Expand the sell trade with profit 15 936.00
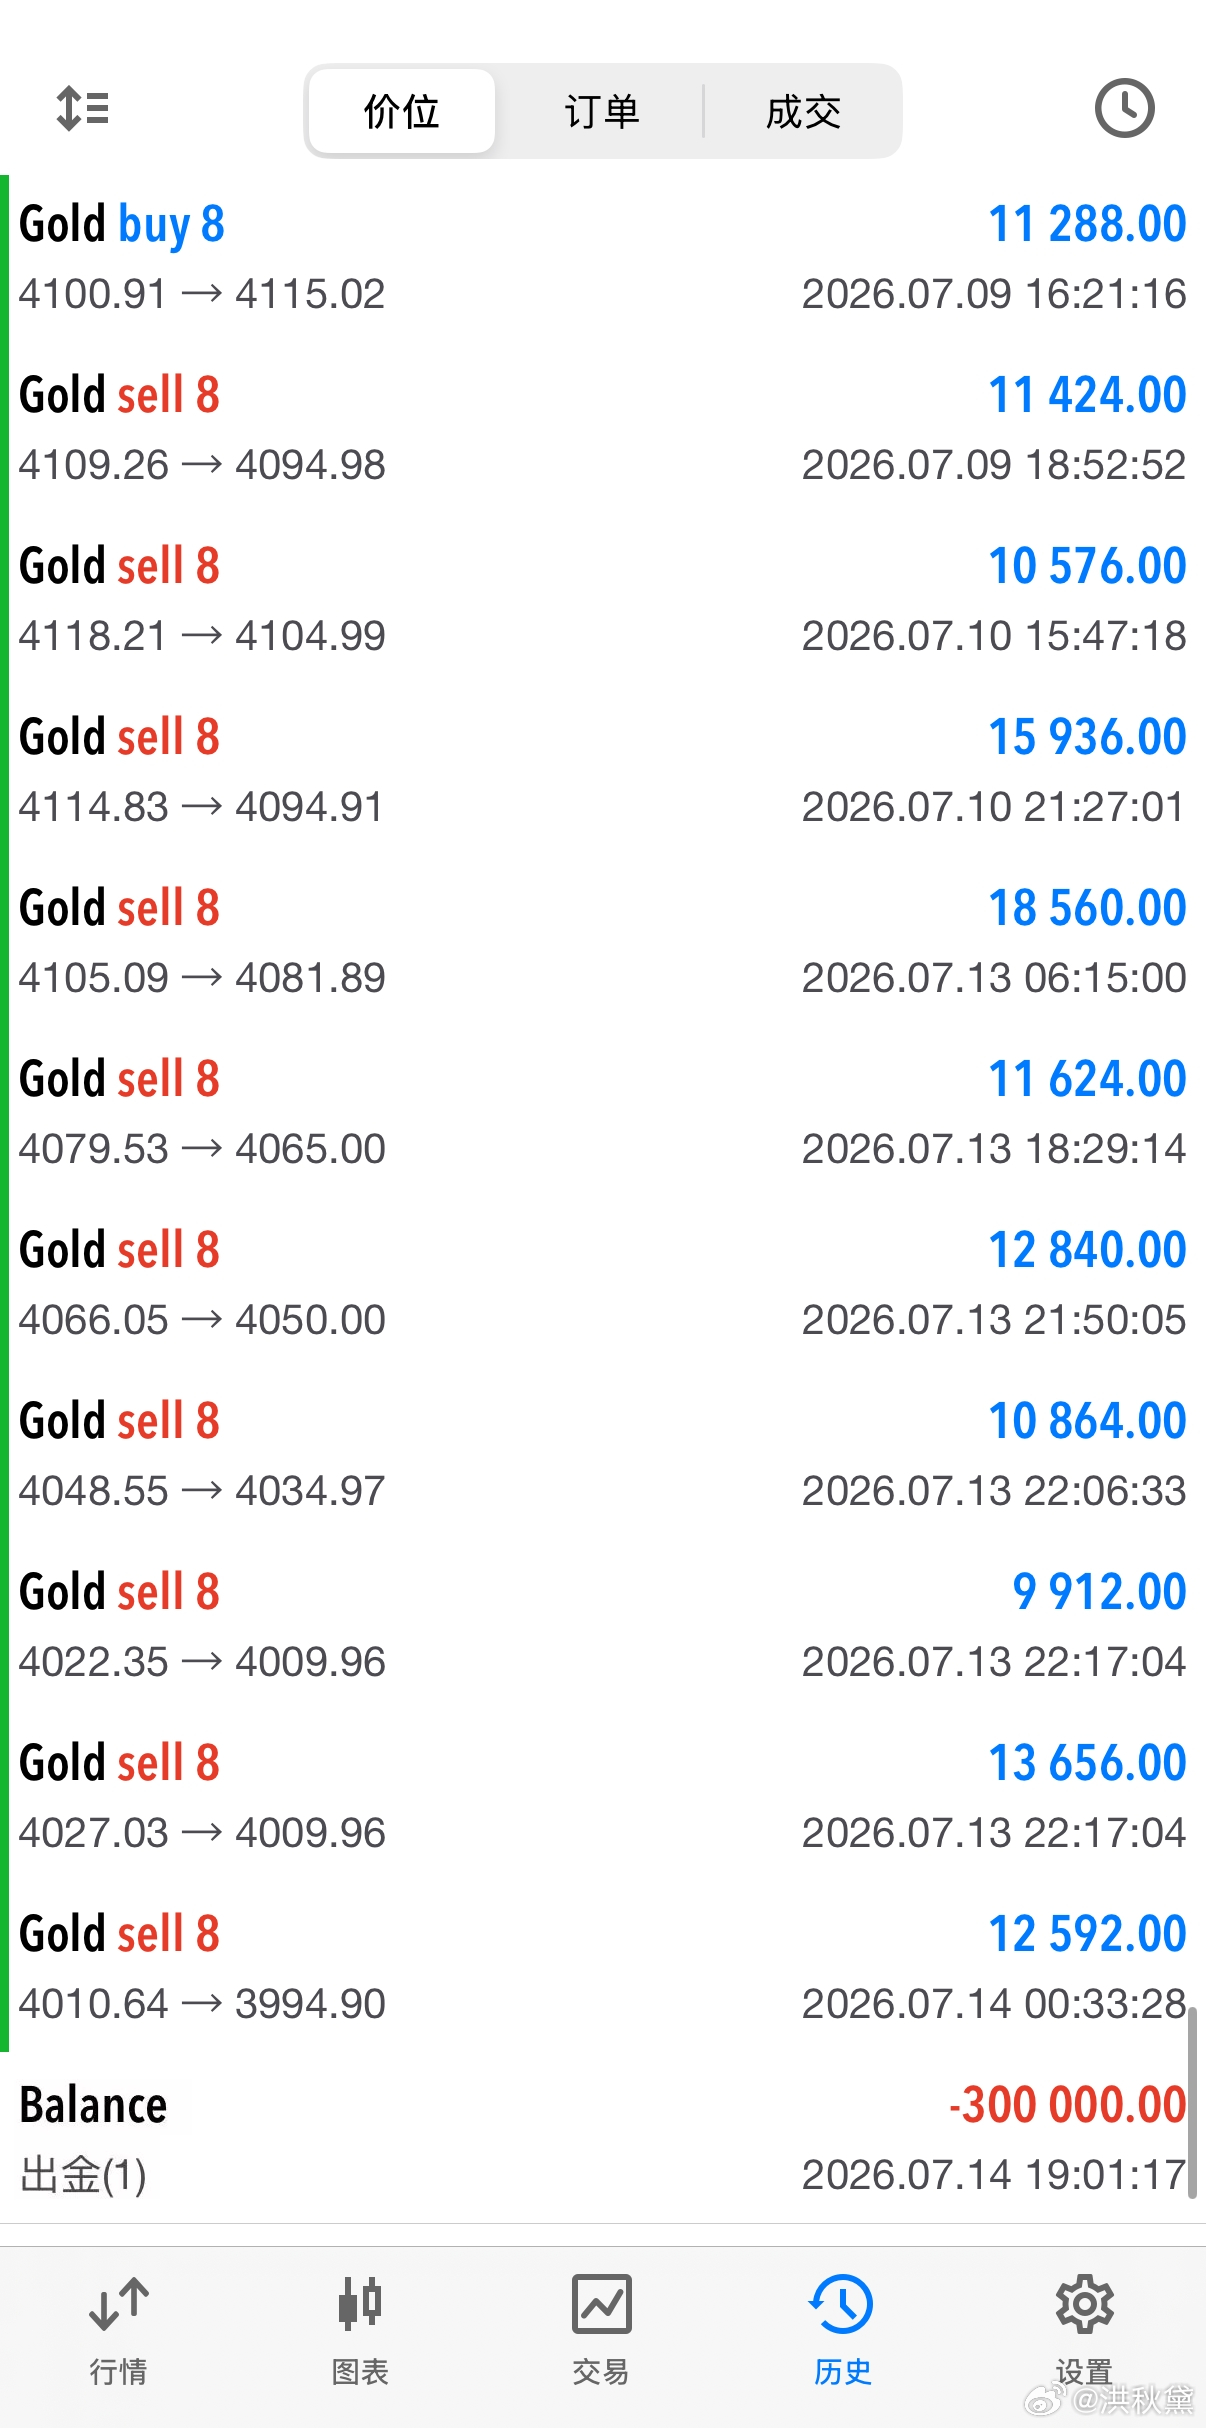The image size is (1206, 2428). pos(603,771)
